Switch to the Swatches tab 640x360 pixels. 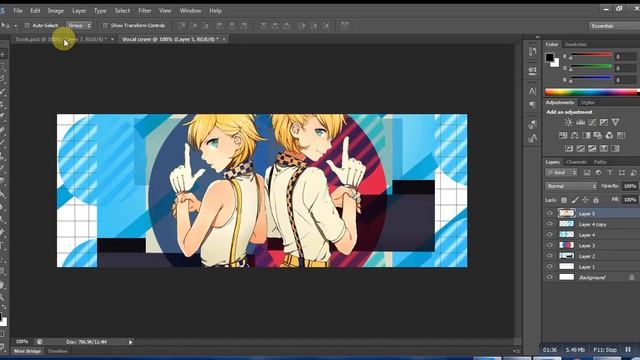point(576,44)
